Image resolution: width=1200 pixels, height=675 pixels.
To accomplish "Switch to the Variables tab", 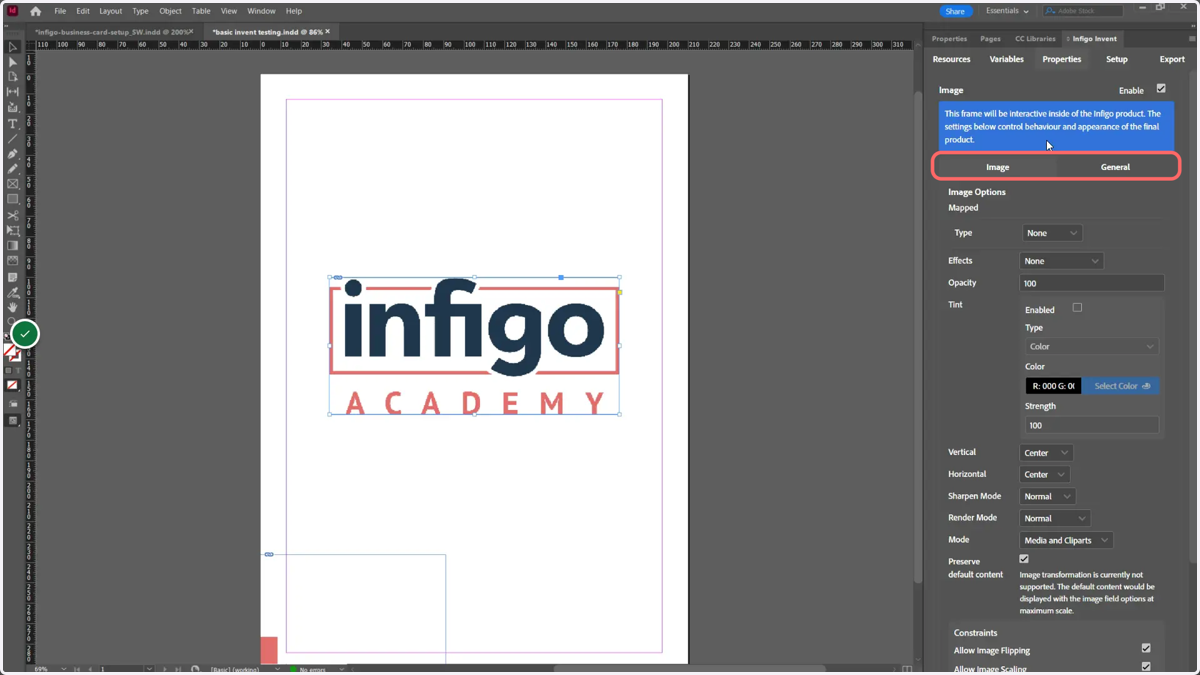I will point(1006,59).
